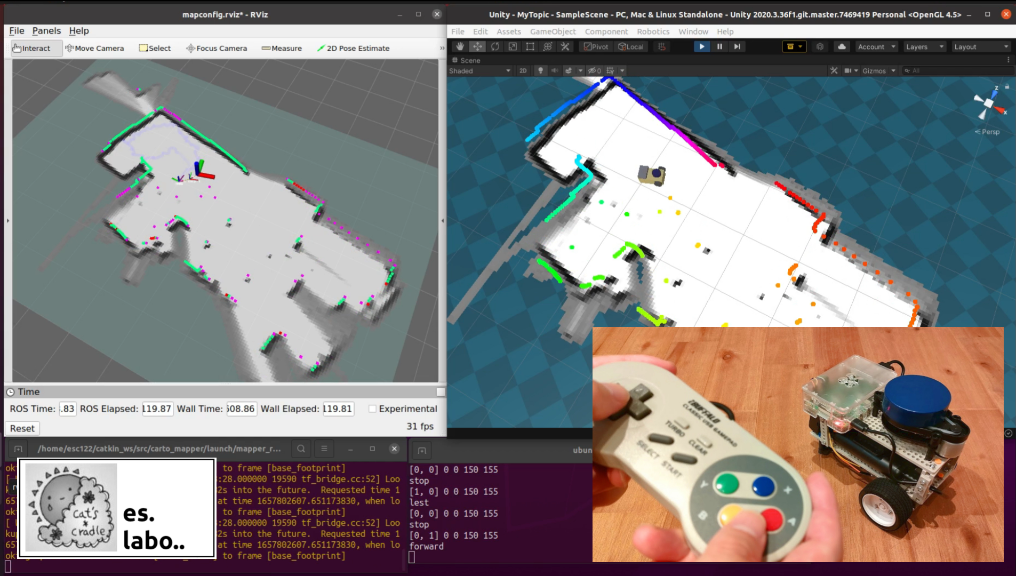This screenshot has height=576, width=1024.
Task: Activate the Measure tool in RViz
Action: tap(281, 48)
